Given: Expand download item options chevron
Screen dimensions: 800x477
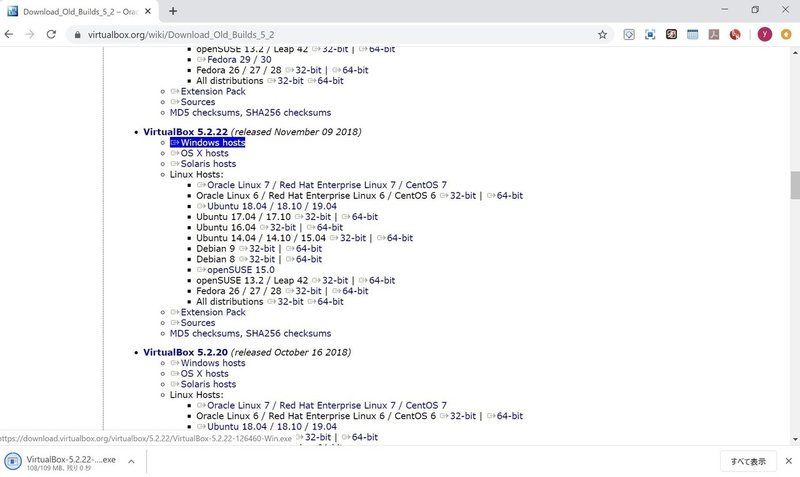Looking at the screenshot, I should tap(131, 461).
